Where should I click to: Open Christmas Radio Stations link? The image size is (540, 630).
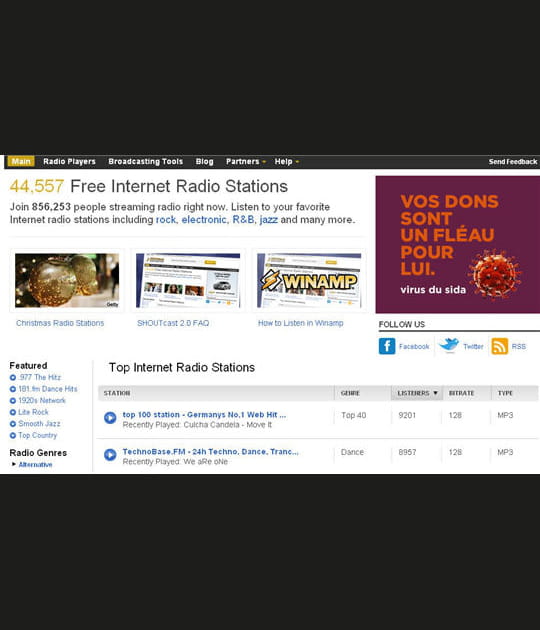pos(60,323)
